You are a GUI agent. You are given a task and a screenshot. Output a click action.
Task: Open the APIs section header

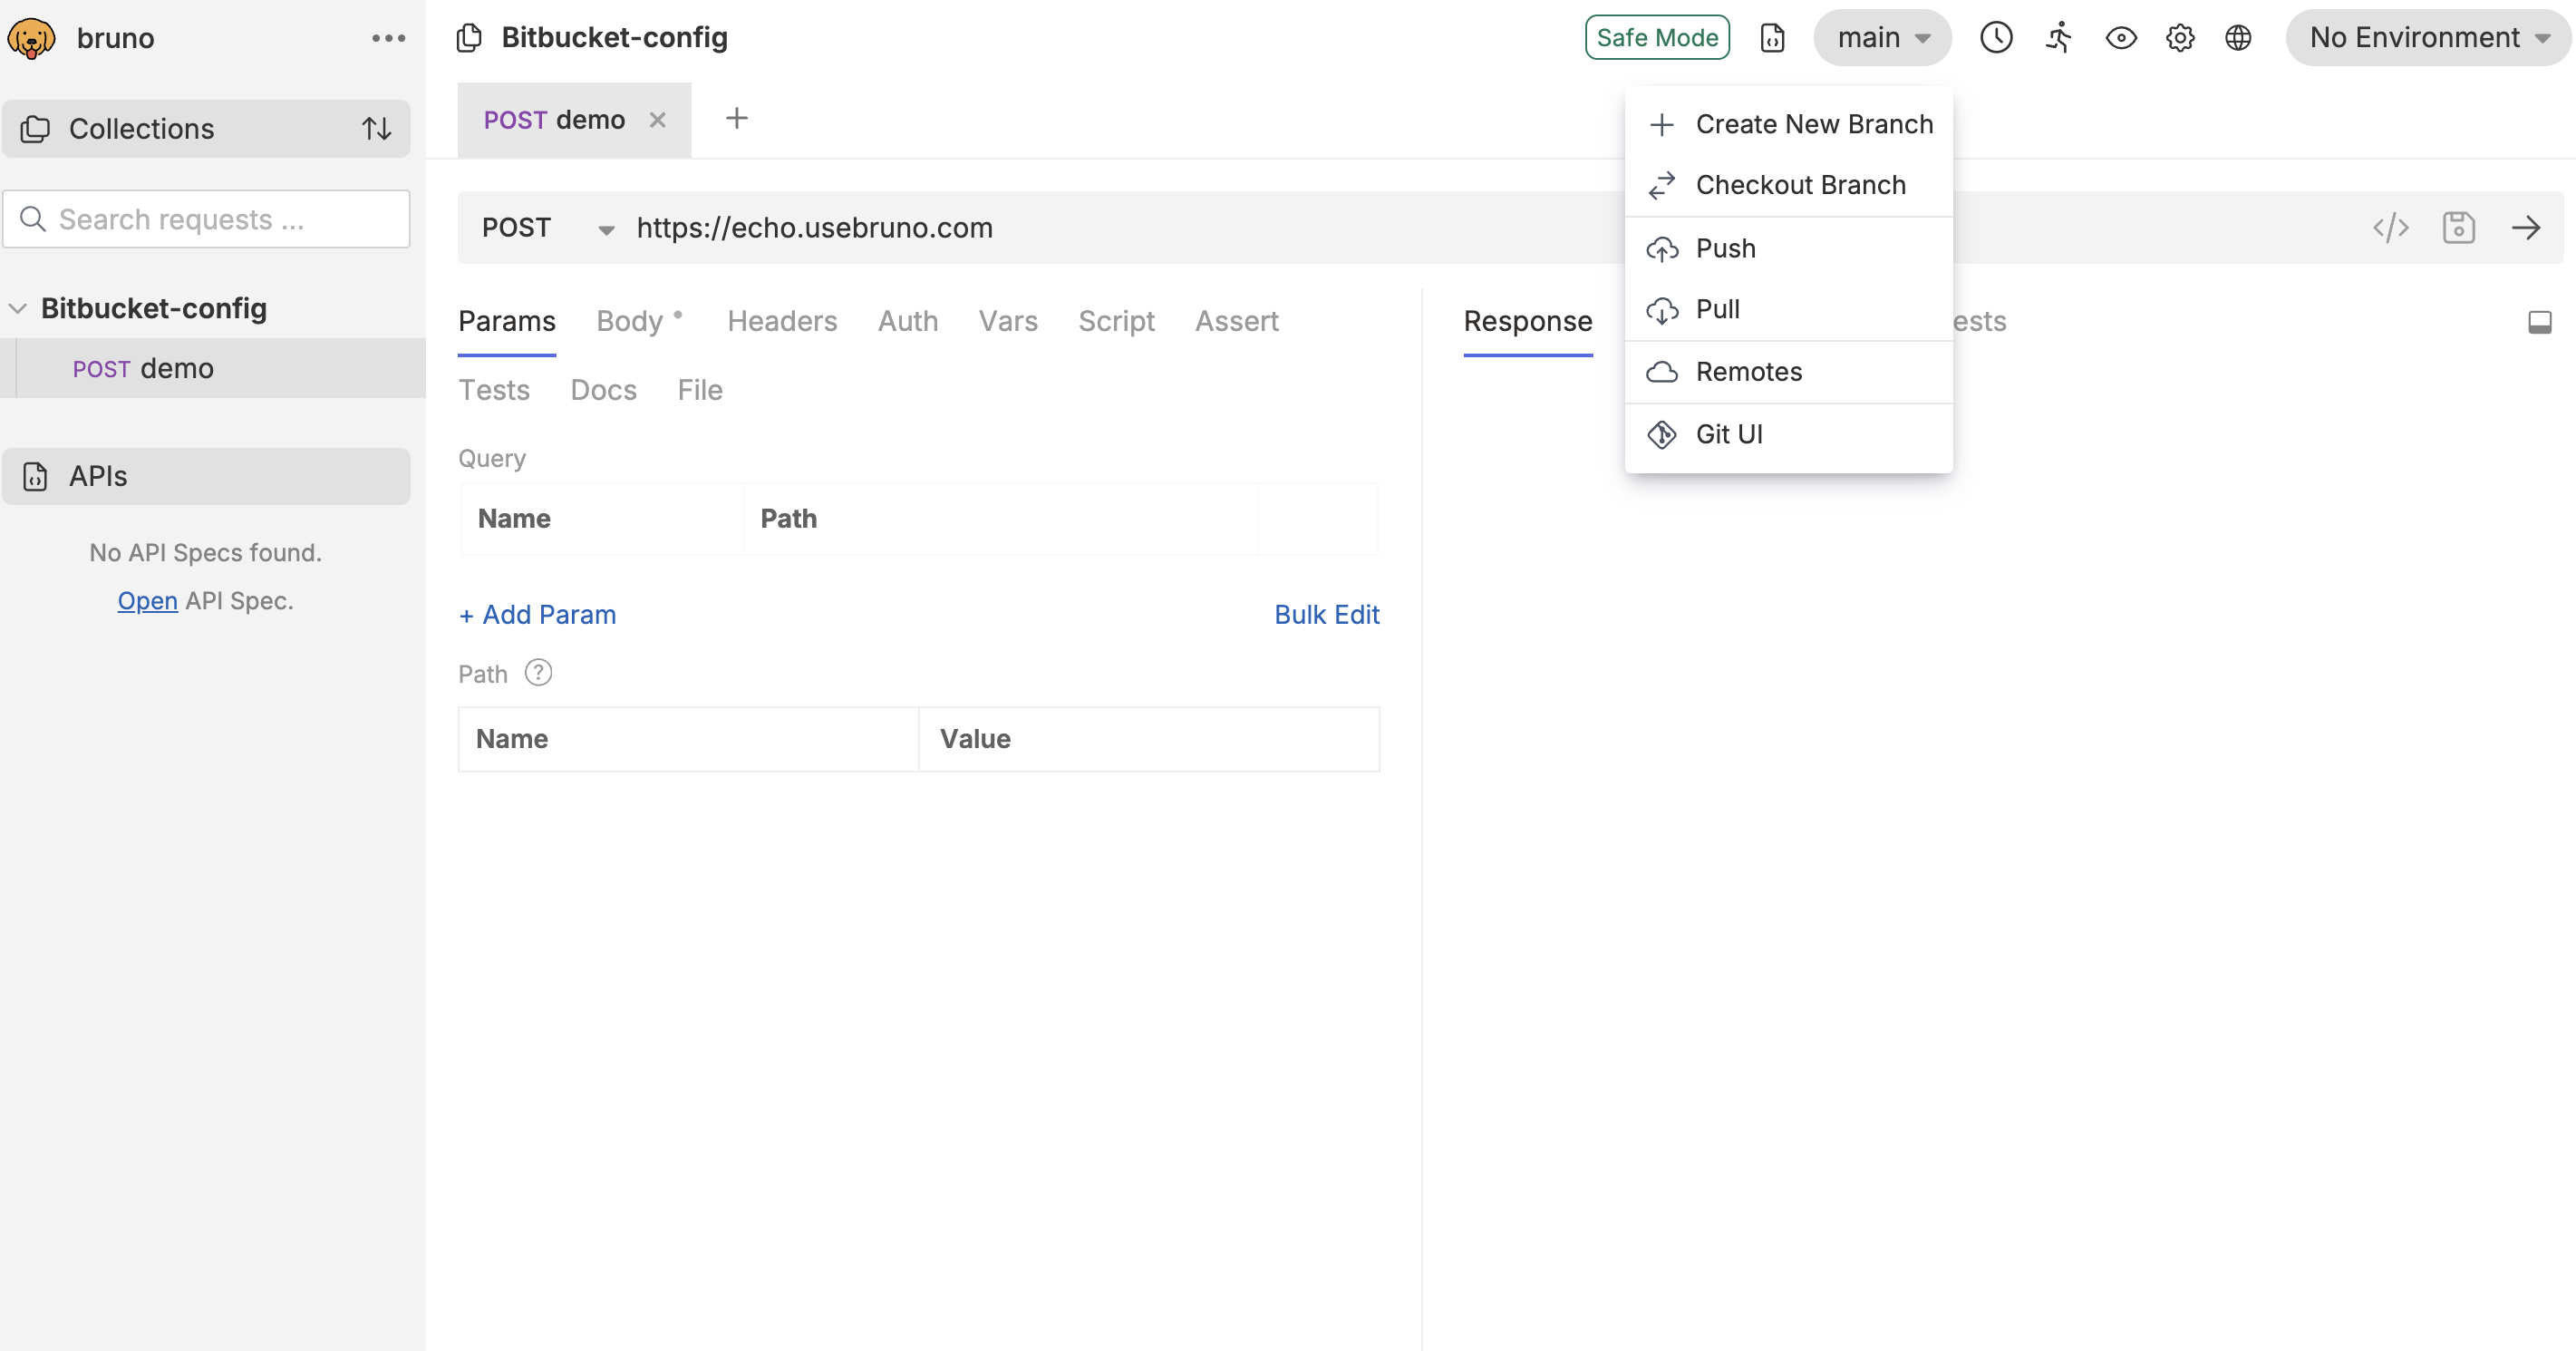[x=206, y=476]
